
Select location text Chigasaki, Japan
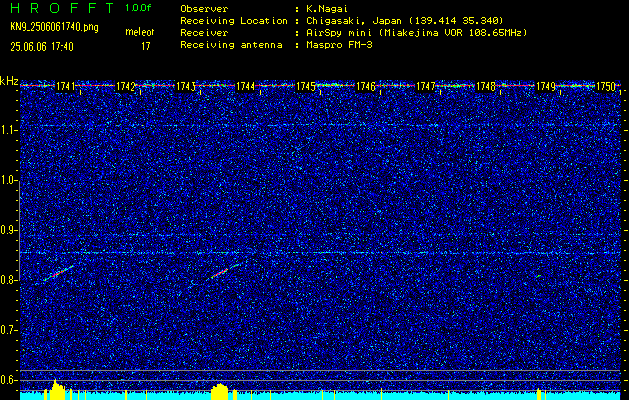(x=353, y=21)
